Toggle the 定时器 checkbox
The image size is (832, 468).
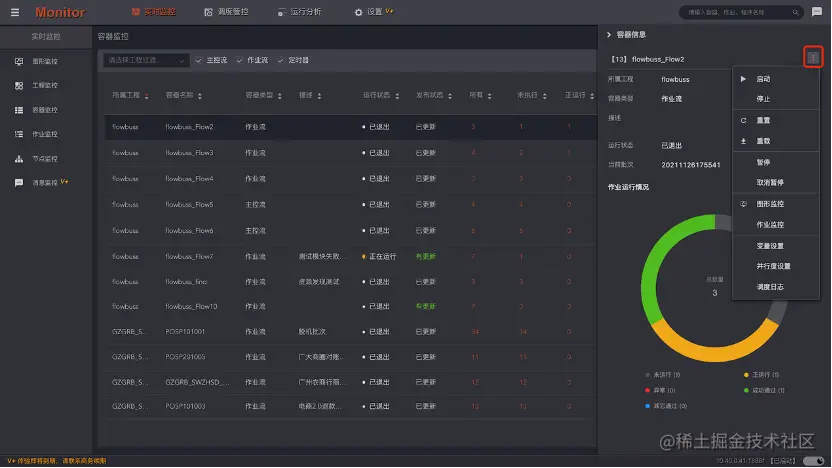coord(280,60)
